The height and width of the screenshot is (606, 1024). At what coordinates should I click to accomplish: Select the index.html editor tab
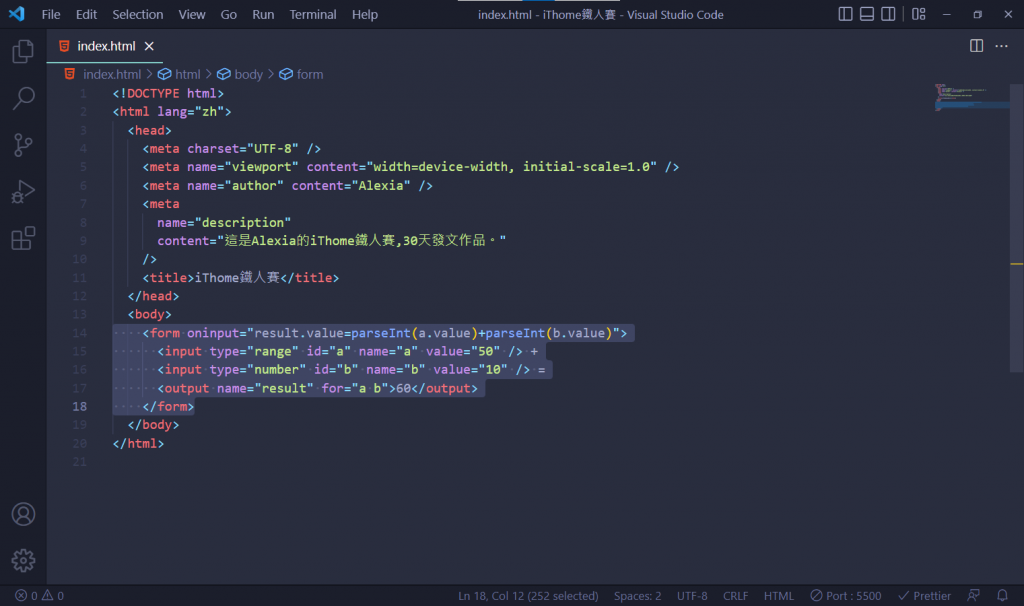[x=105, y=46]
